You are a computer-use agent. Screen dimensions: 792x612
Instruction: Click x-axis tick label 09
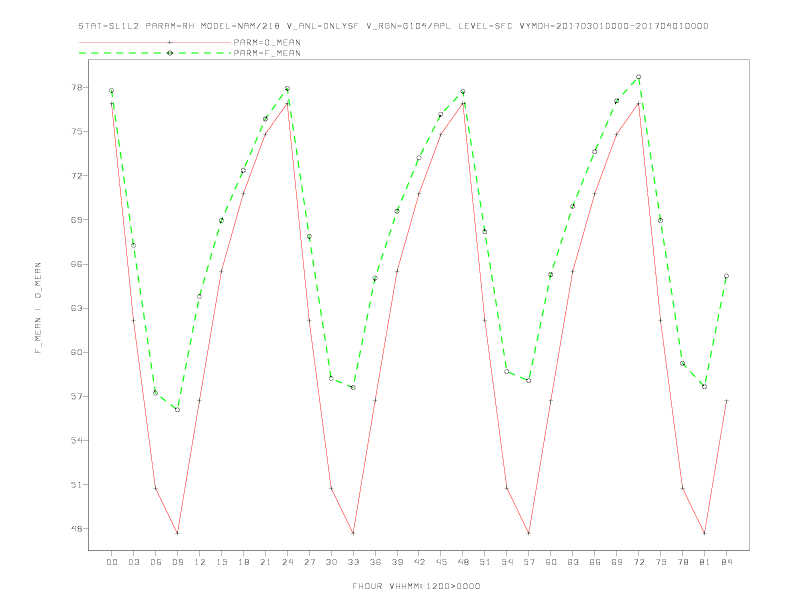click(x=177, y=562)
